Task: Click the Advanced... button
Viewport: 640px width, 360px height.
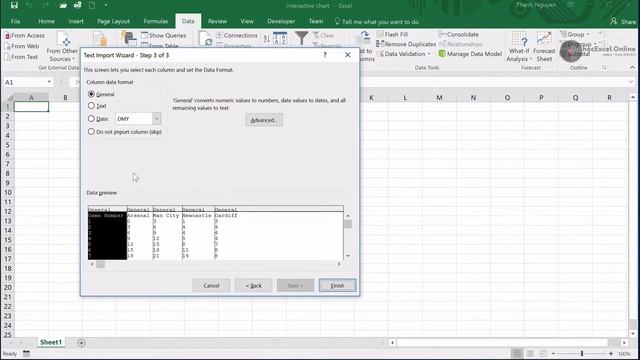Action: (x=264, y=120)
